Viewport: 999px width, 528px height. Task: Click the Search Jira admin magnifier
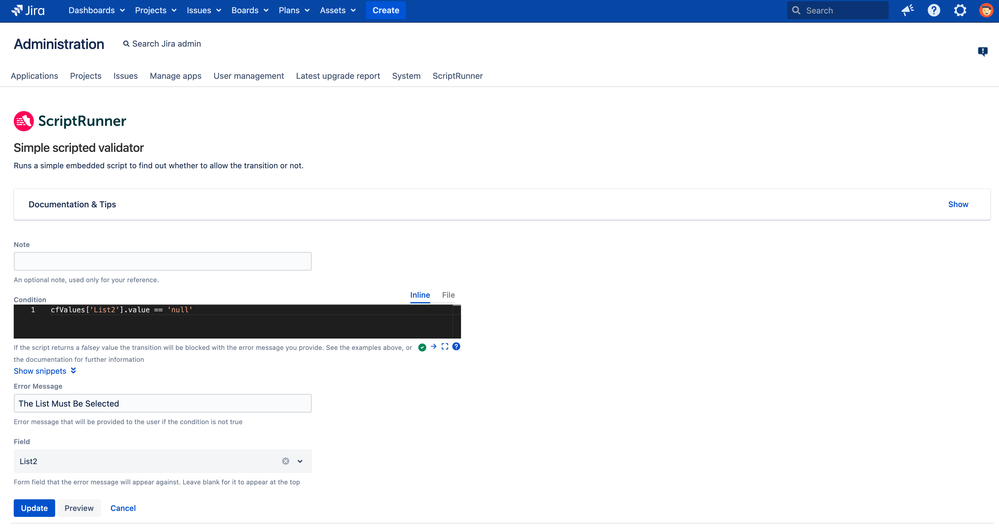pos(126,44)
